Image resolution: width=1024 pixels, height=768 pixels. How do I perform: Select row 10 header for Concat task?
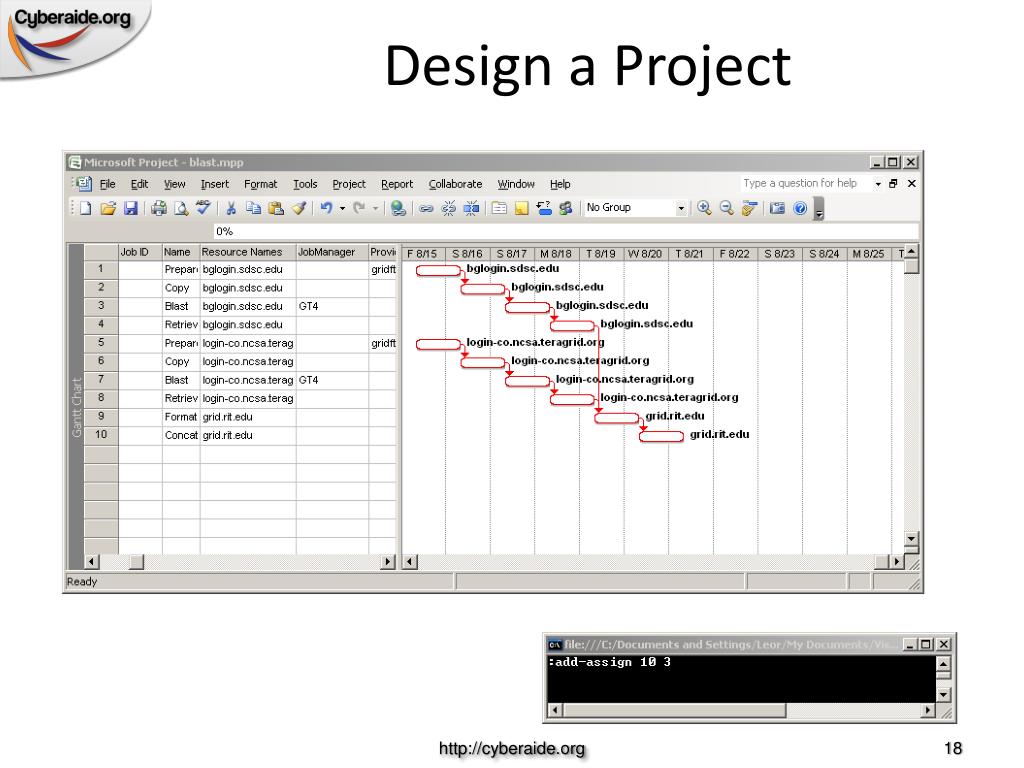[101, 435]
